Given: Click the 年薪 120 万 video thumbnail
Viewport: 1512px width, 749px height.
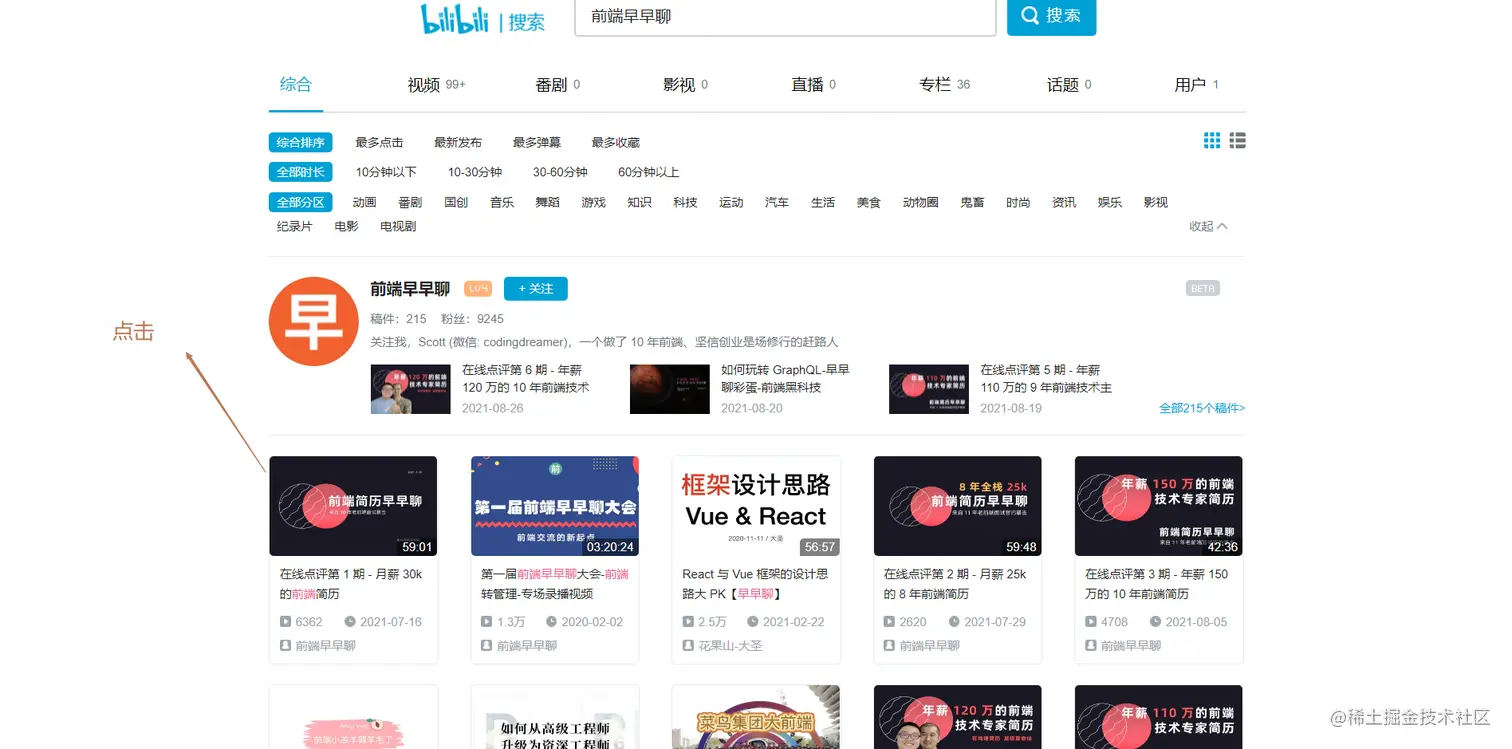Looking at the screenshot, I should pyautogui.click(x=958, y=717).
